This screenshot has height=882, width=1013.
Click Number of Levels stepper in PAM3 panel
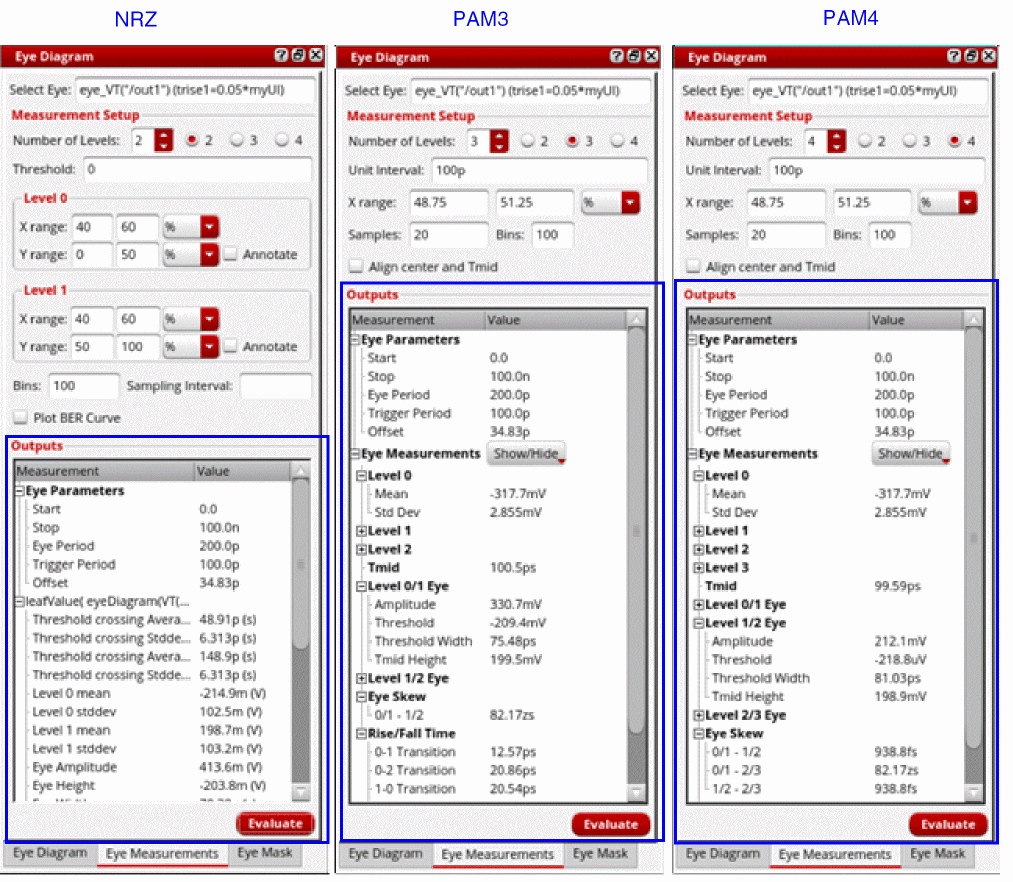[x=499, y=141]
